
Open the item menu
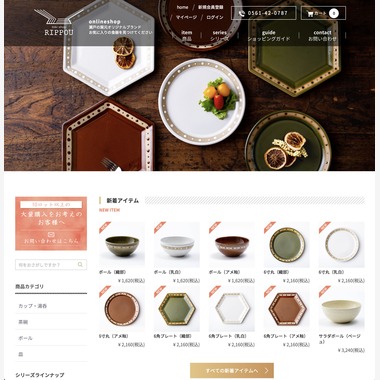coord(187,35)
